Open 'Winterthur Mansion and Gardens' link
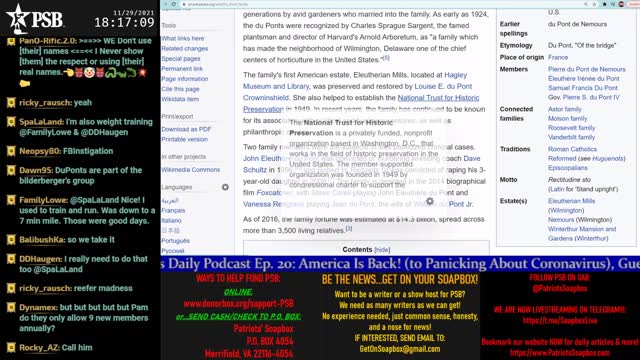 tap(582, 233)
